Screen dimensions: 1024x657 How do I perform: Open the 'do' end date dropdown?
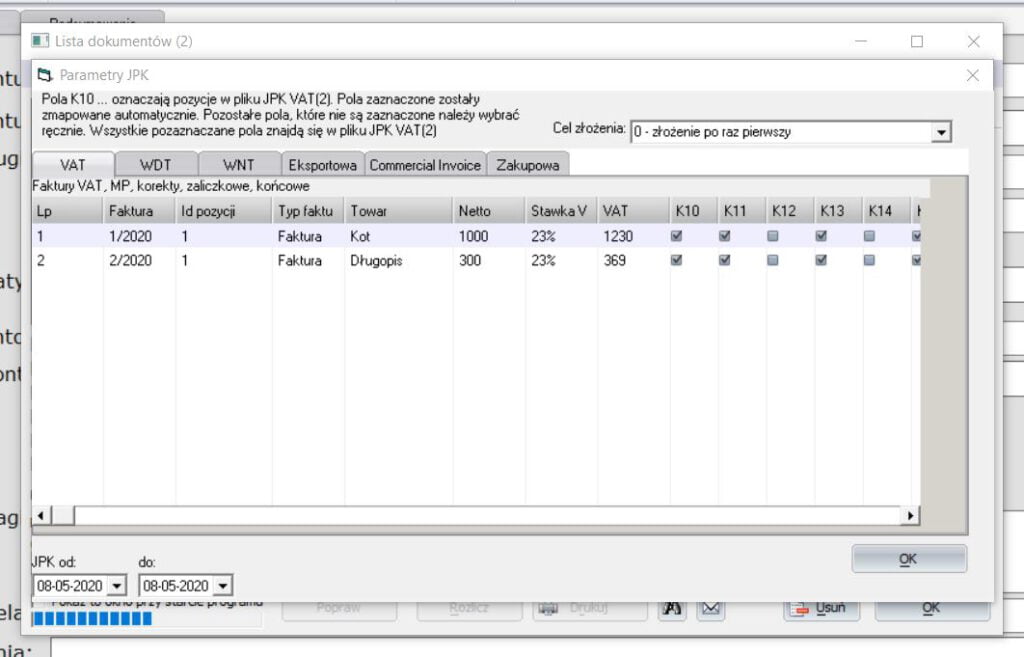(222, 585)
